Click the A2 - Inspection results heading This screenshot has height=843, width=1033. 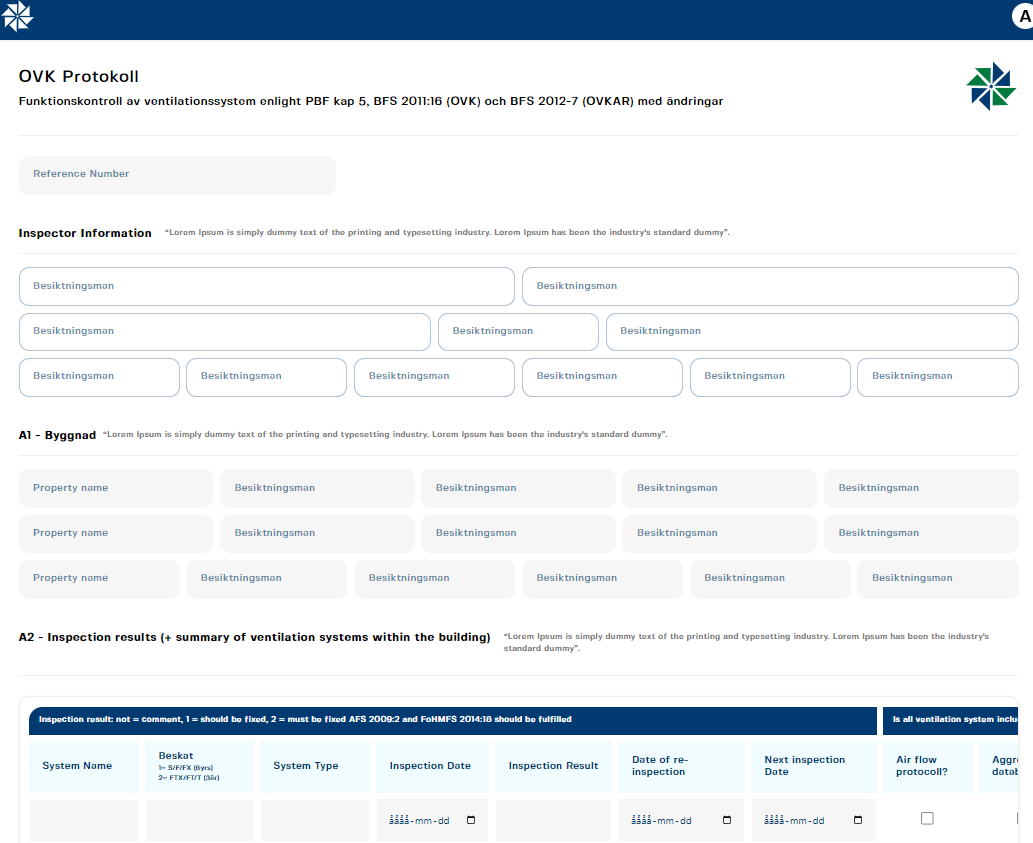[x=254, y=637]
